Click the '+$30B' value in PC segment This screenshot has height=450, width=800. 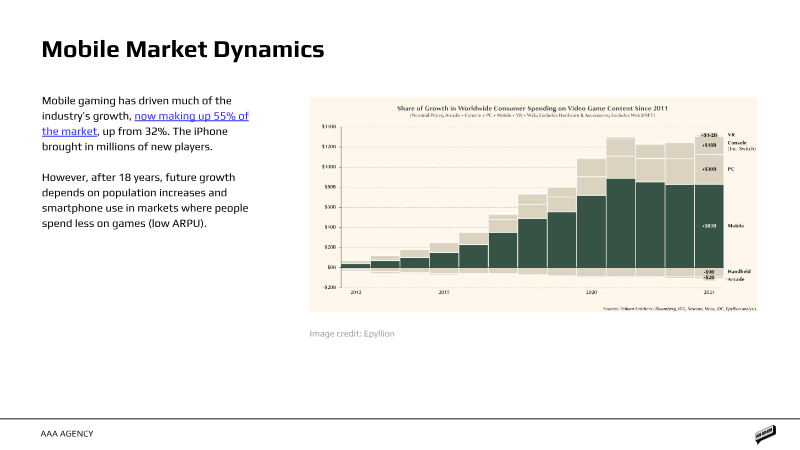pos(708,169)
